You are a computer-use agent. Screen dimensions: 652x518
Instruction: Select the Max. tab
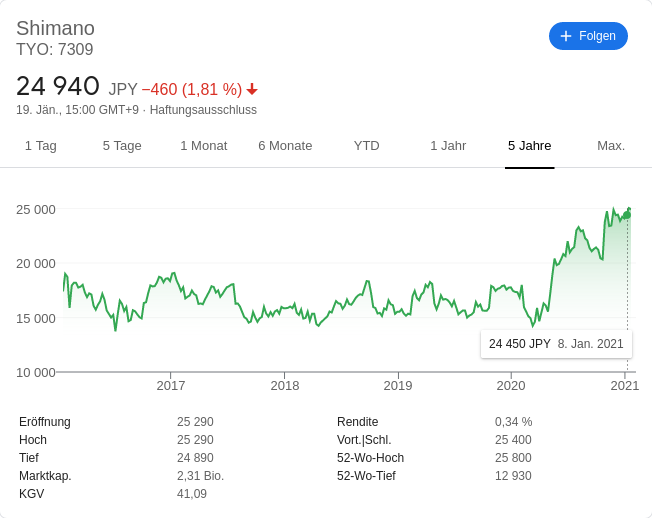coord(611,146)
